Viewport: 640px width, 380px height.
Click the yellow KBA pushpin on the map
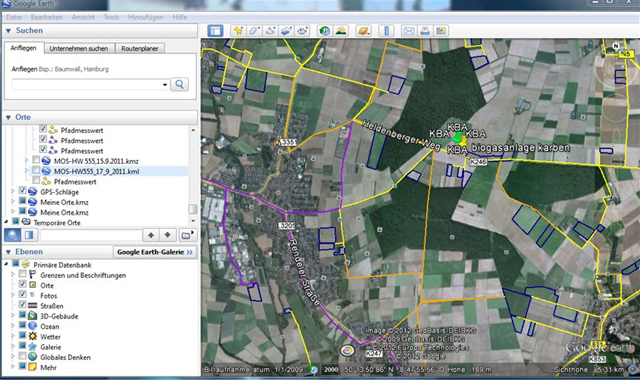click(x=462, y=141)
